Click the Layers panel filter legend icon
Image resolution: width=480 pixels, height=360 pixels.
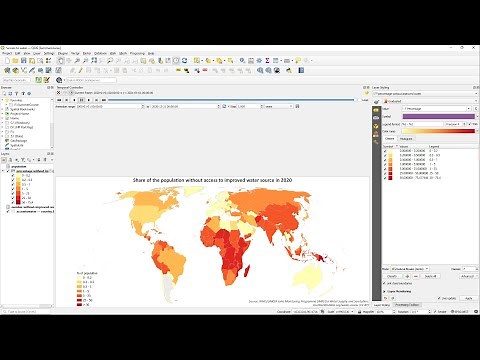coord(23,160)
